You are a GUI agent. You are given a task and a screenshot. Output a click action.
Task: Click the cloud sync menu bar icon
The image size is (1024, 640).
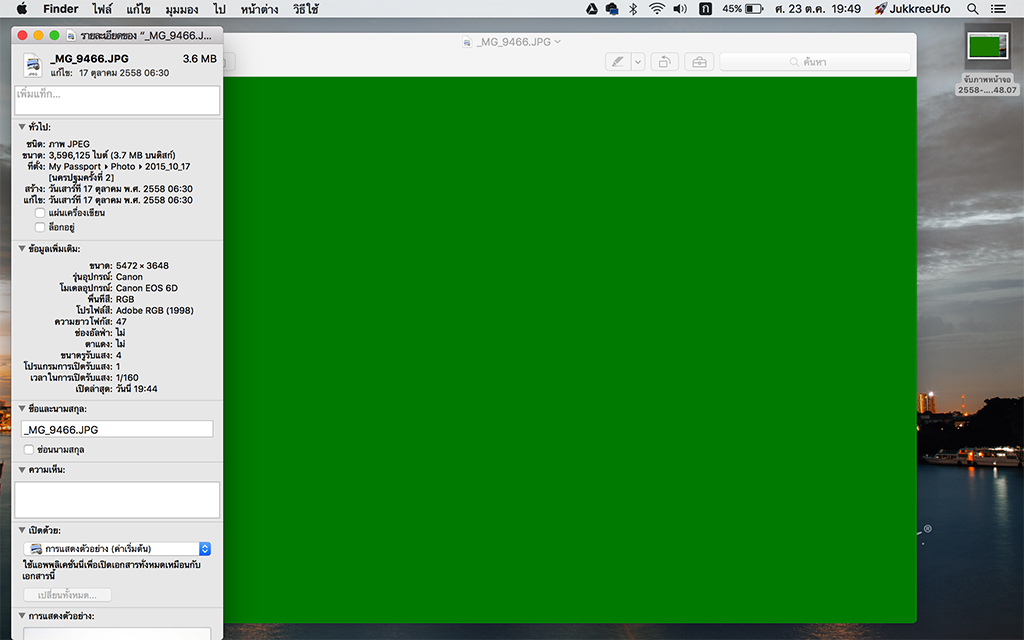[x=612, y=8]
